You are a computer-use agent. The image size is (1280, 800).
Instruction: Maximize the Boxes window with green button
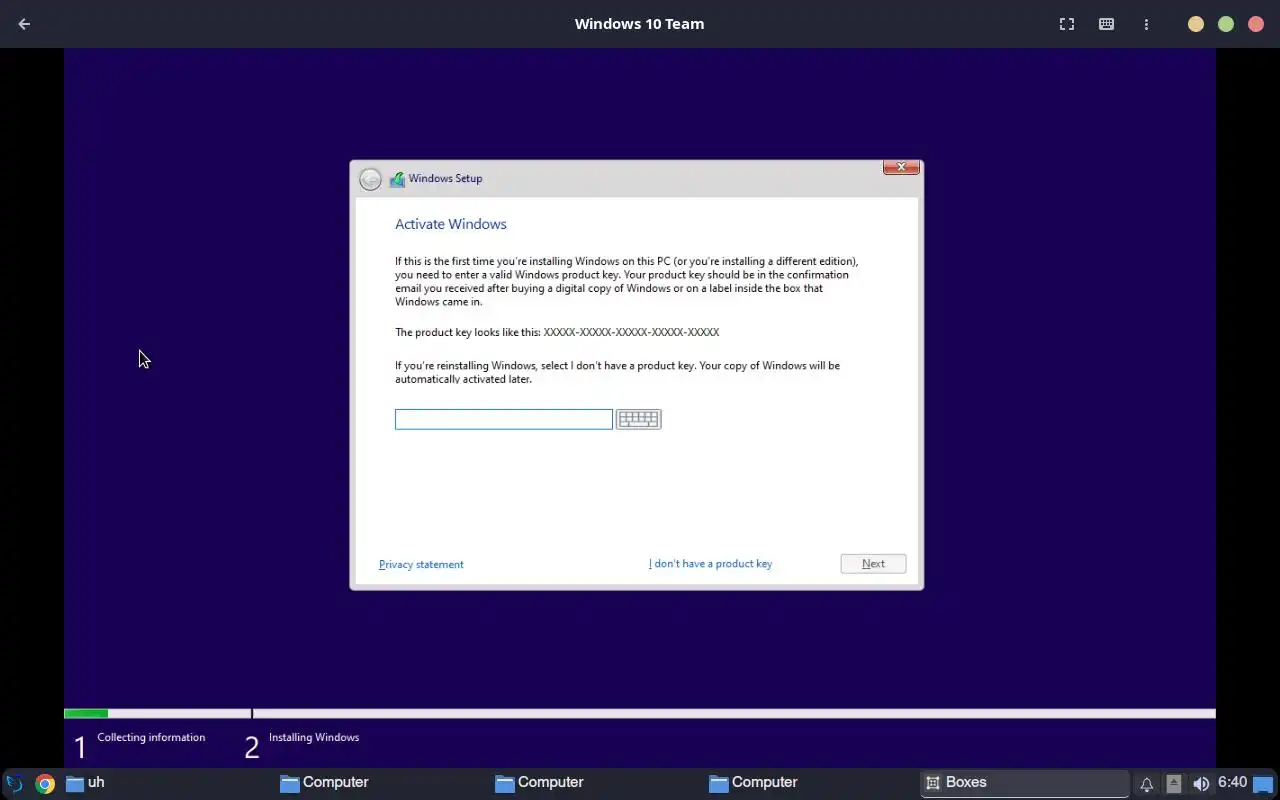1226,24
